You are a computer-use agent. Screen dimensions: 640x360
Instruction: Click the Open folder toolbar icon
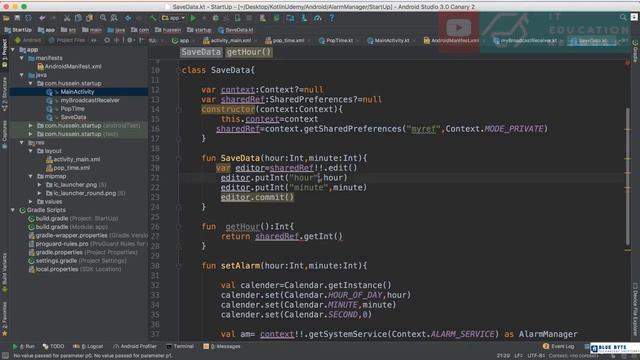coord(6,18)
